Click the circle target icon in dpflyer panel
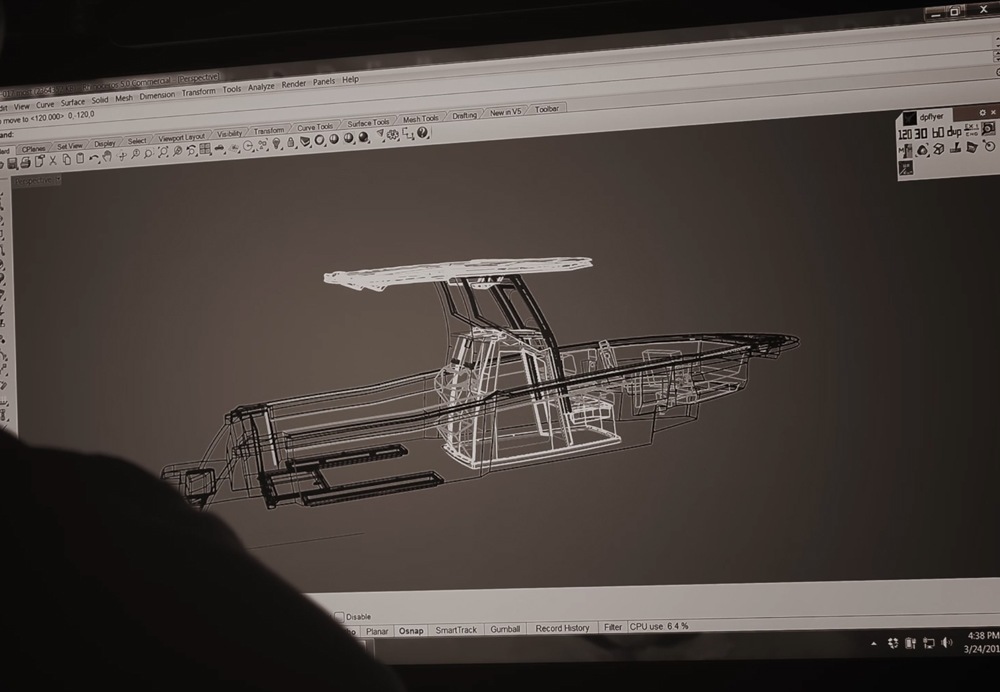 coord(989,145)
